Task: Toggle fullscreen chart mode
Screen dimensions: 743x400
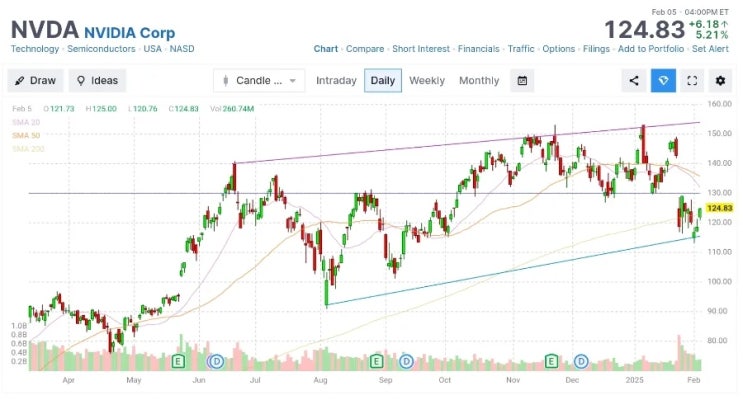Action: pos(692,81)
